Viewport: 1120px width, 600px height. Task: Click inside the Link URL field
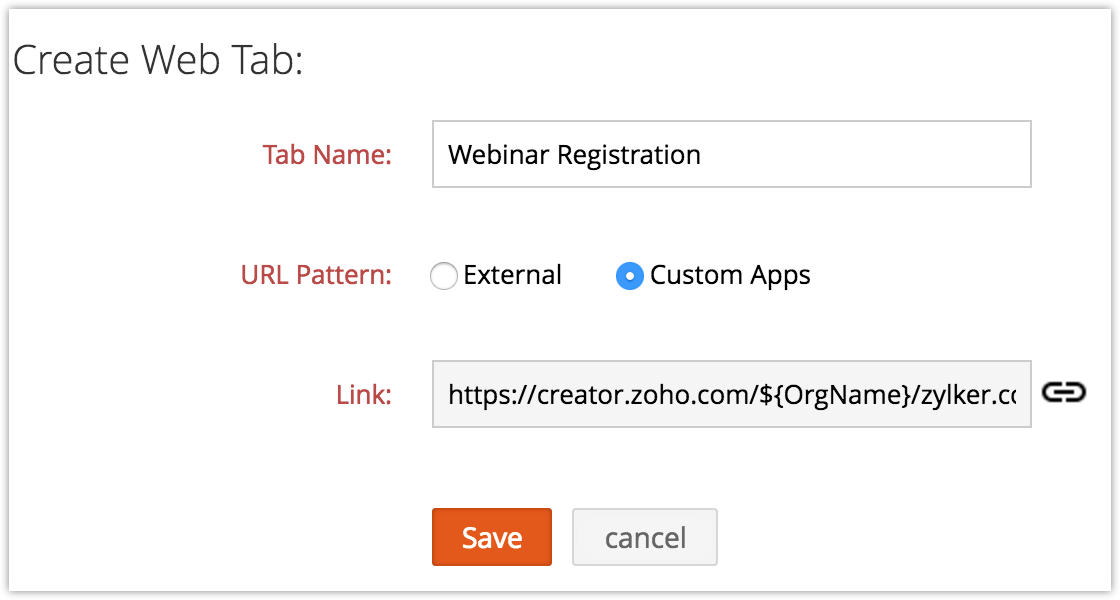[731, 394]
